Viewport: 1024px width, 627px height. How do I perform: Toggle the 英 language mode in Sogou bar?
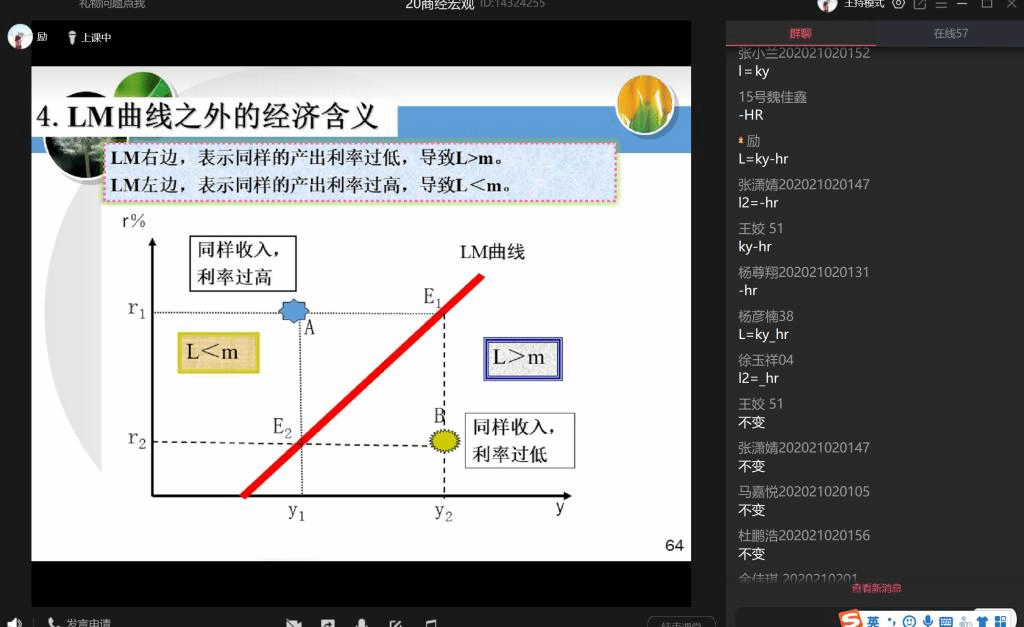tap(873, 620)
